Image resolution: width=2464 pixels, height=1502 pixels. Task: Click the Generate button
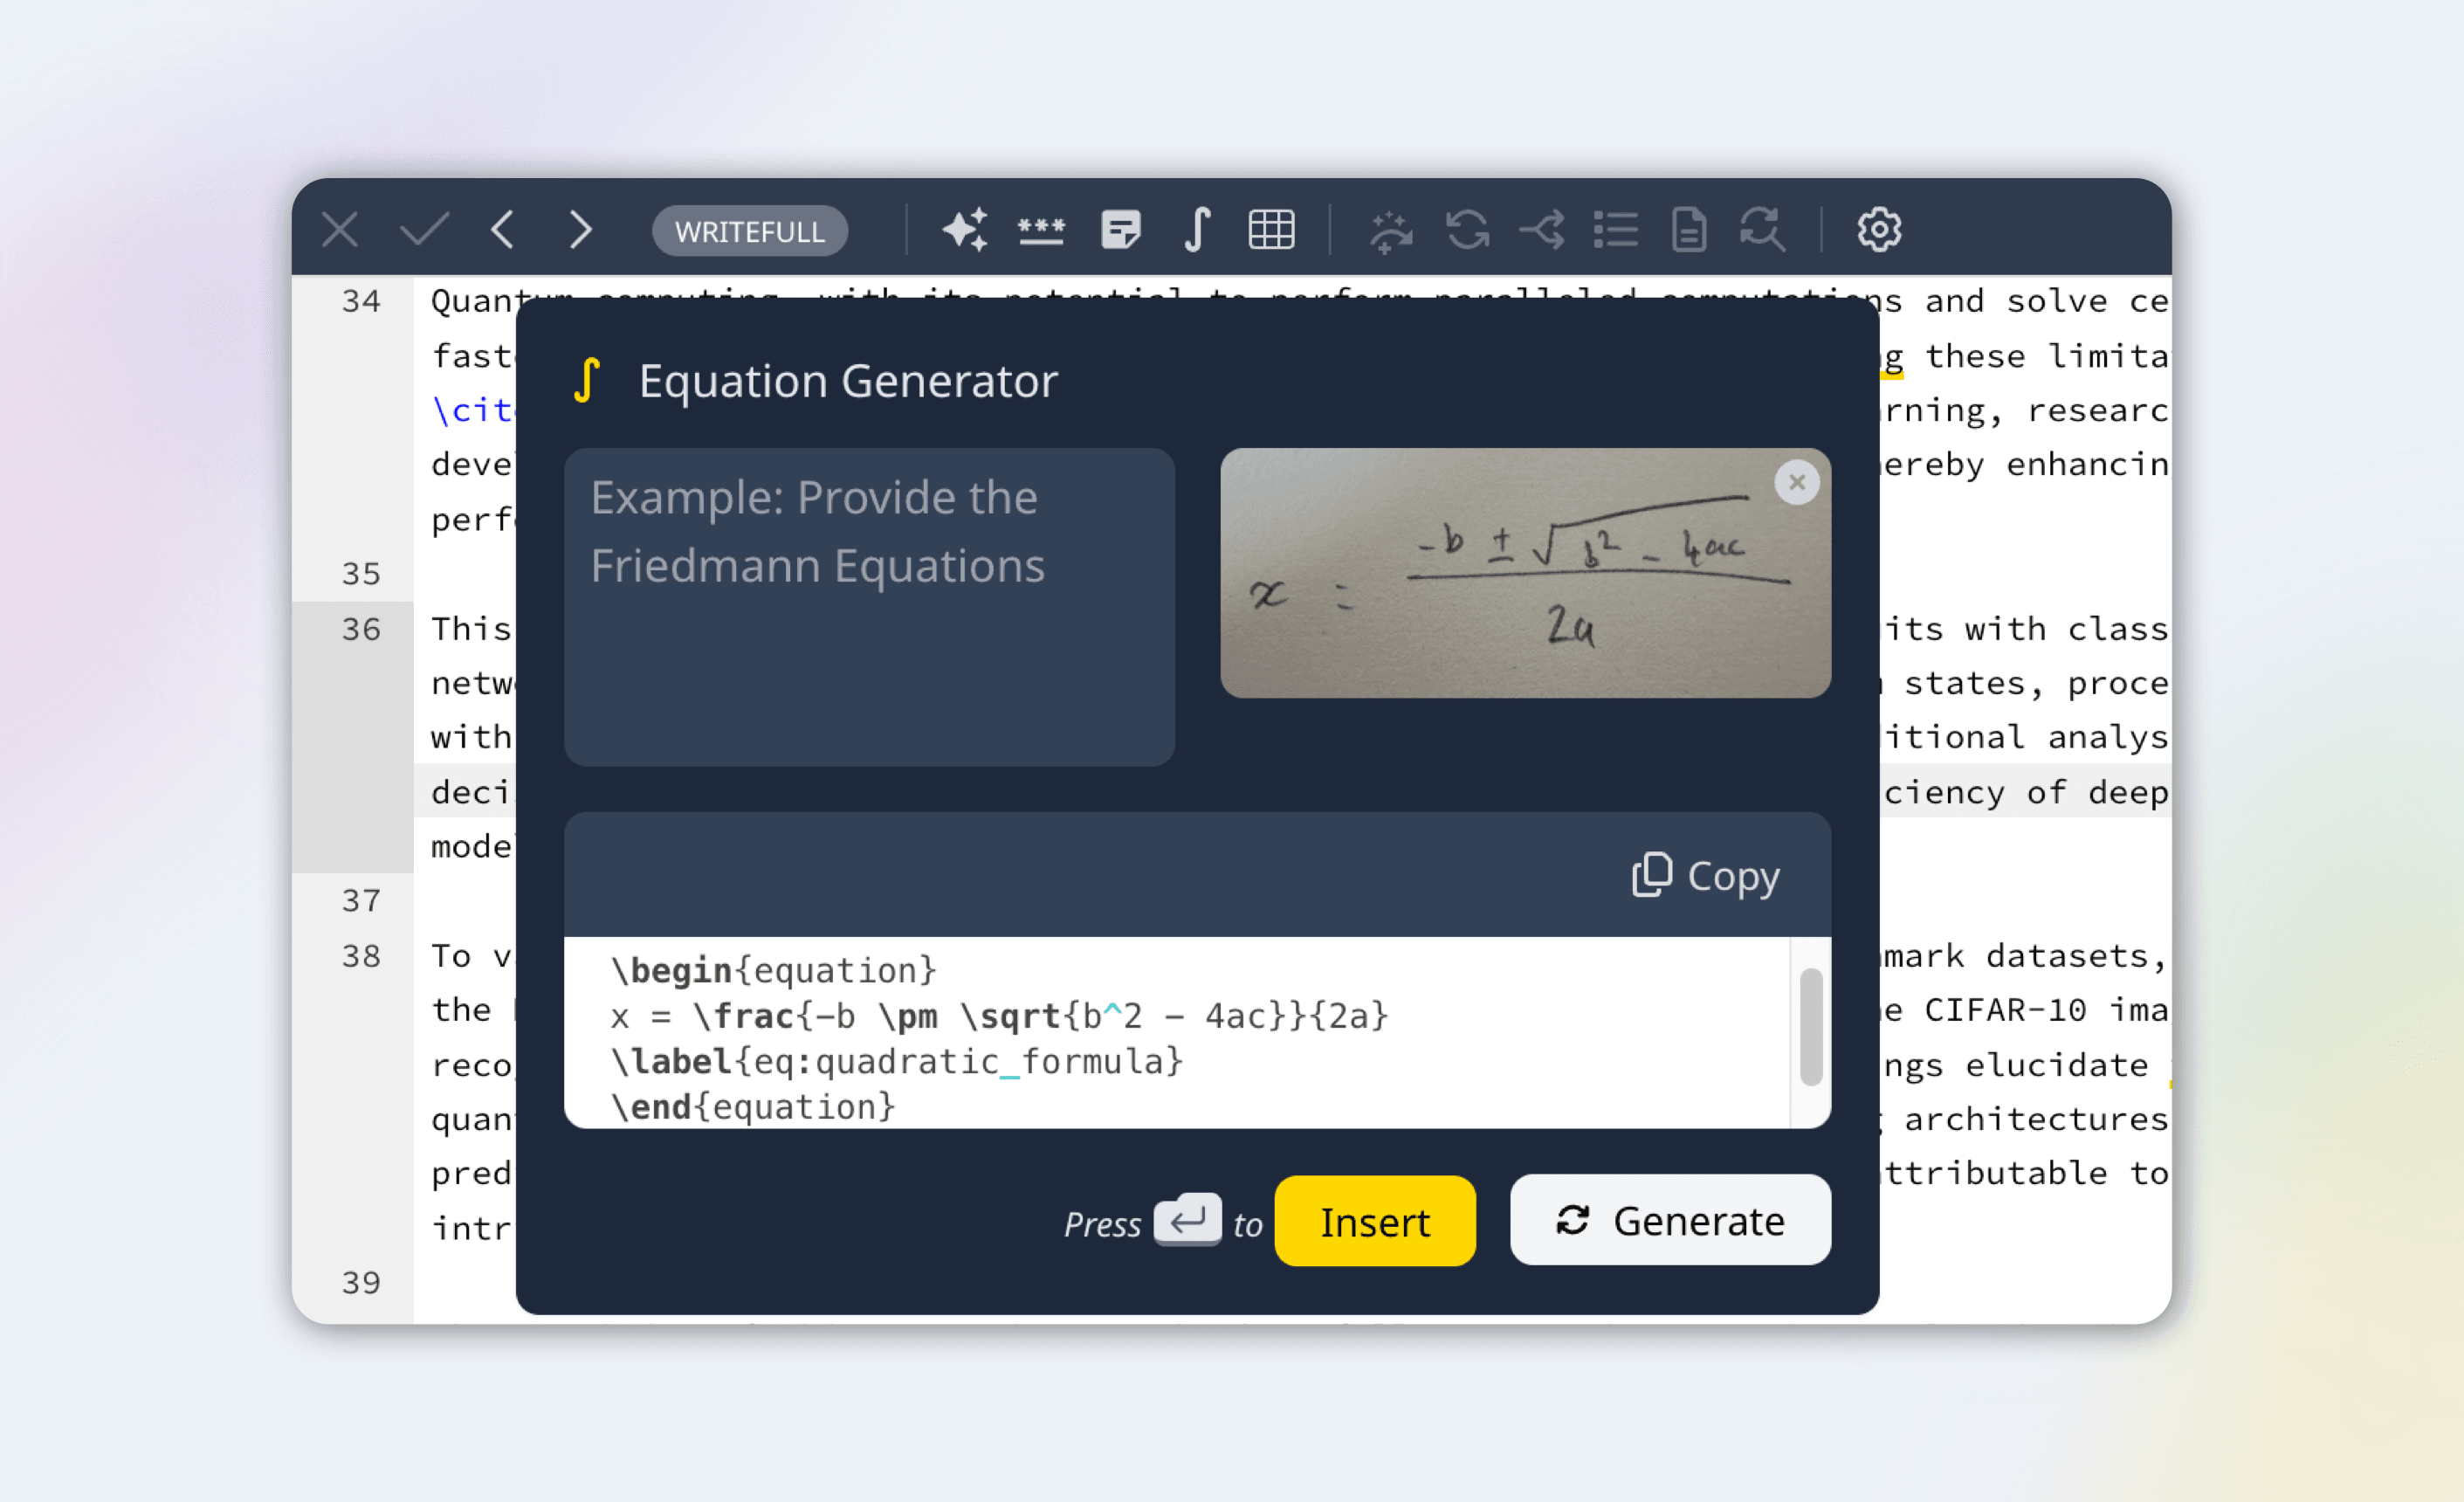[x=1670, y=1220]
